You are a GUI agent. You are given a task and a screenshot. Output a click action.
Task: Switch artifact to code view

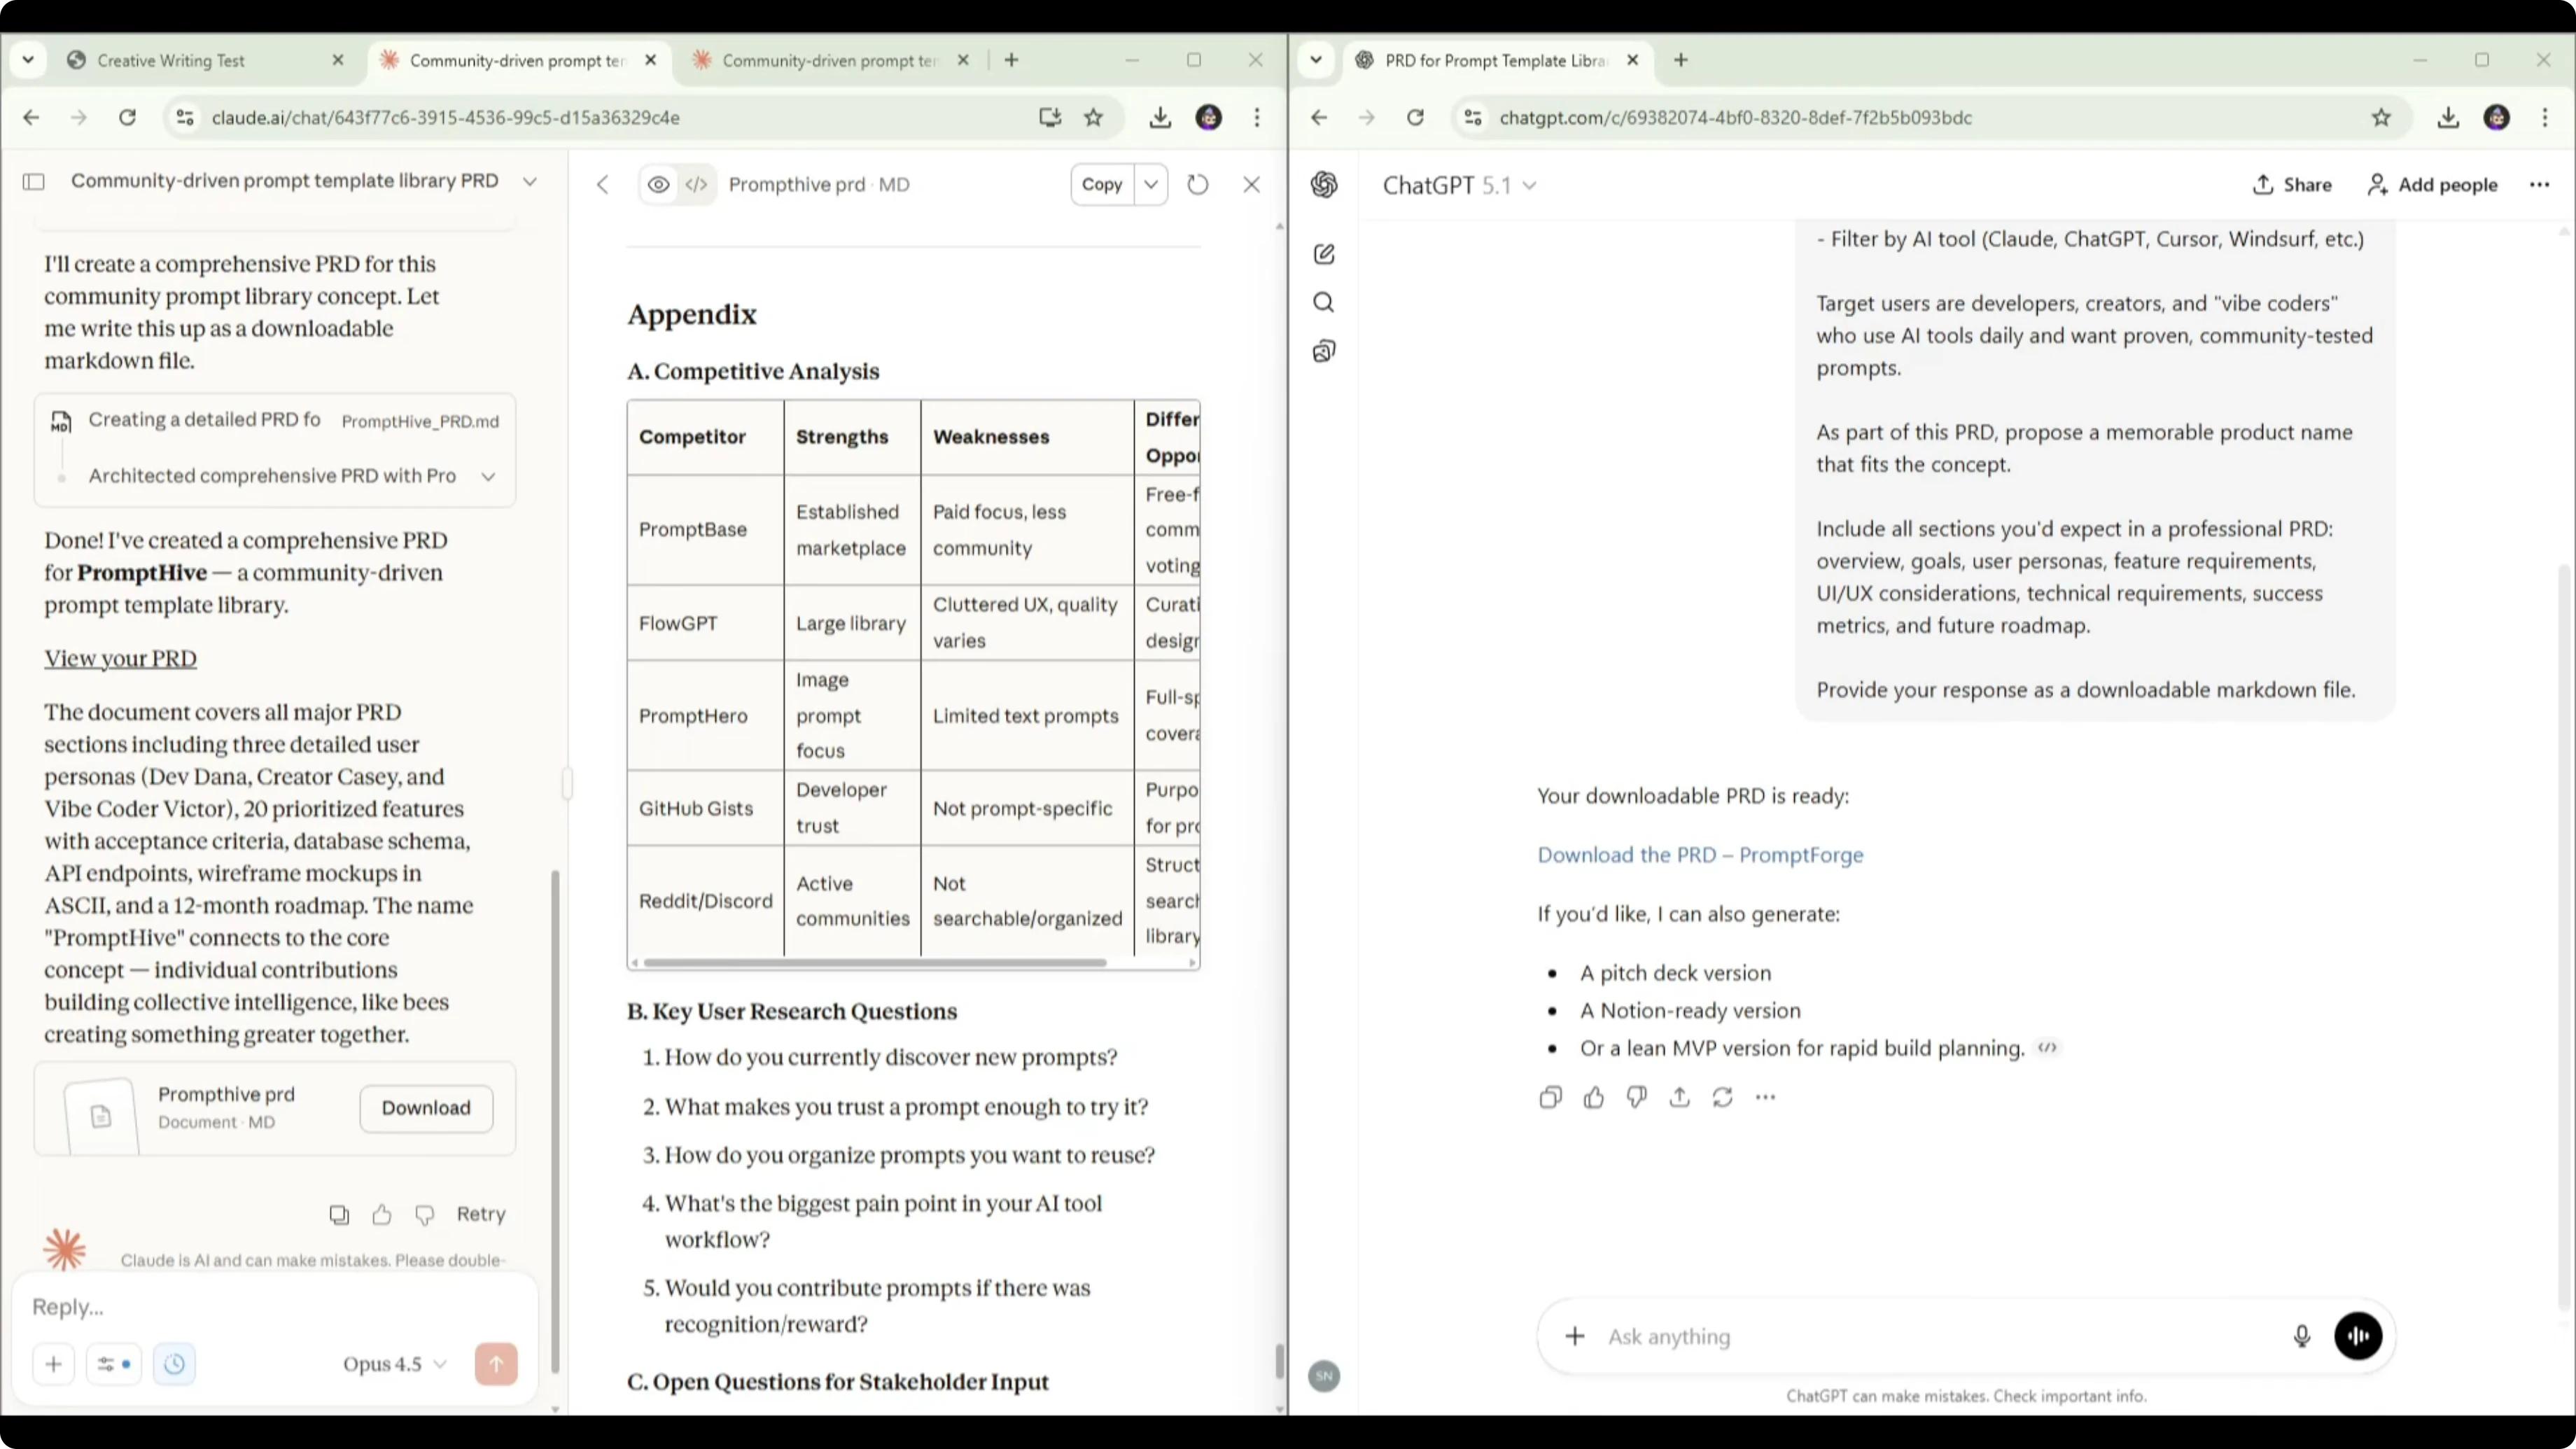tap(696, 184)
